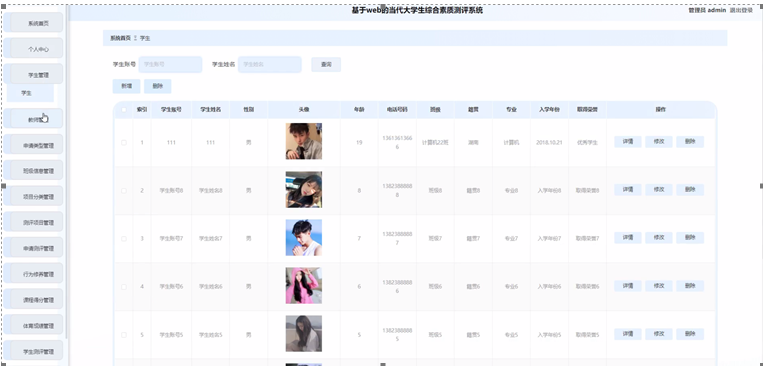The width and height of the screenshot is (763, 366).
Task: Click 详情 for 学生账号6 row
Action: pos(628,286)
